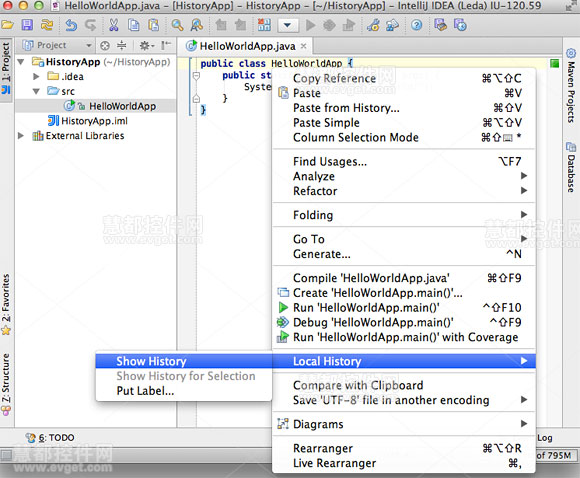The width and height of the screenshot is (580, 478).
Task: Open the run configuration dropdown
Action: [x=287, y=26]
